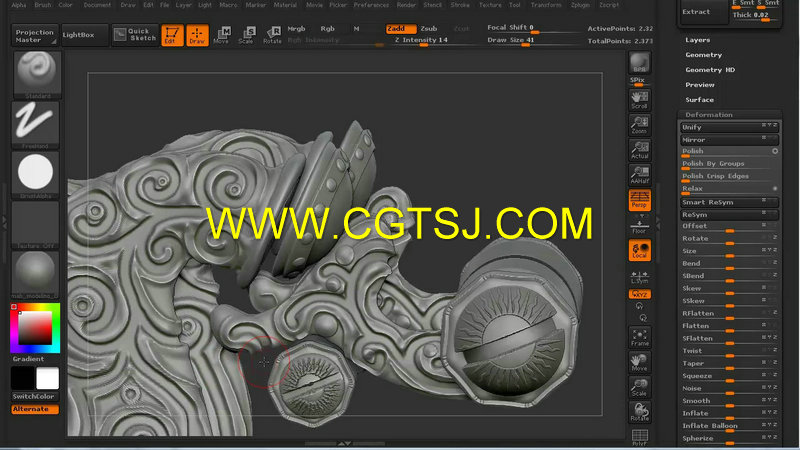Click the Extract button
Image resolution: width=800 pixels, height=450 pixels.
click(704, 12)
